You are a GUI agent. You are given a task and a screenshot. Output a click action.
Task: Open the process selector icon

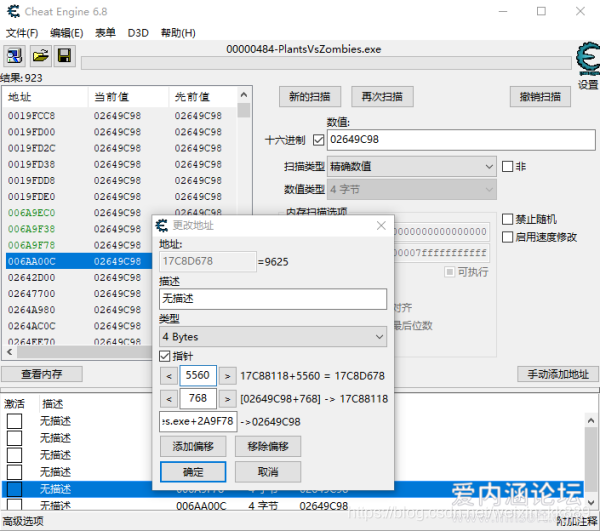coord(15,56)
